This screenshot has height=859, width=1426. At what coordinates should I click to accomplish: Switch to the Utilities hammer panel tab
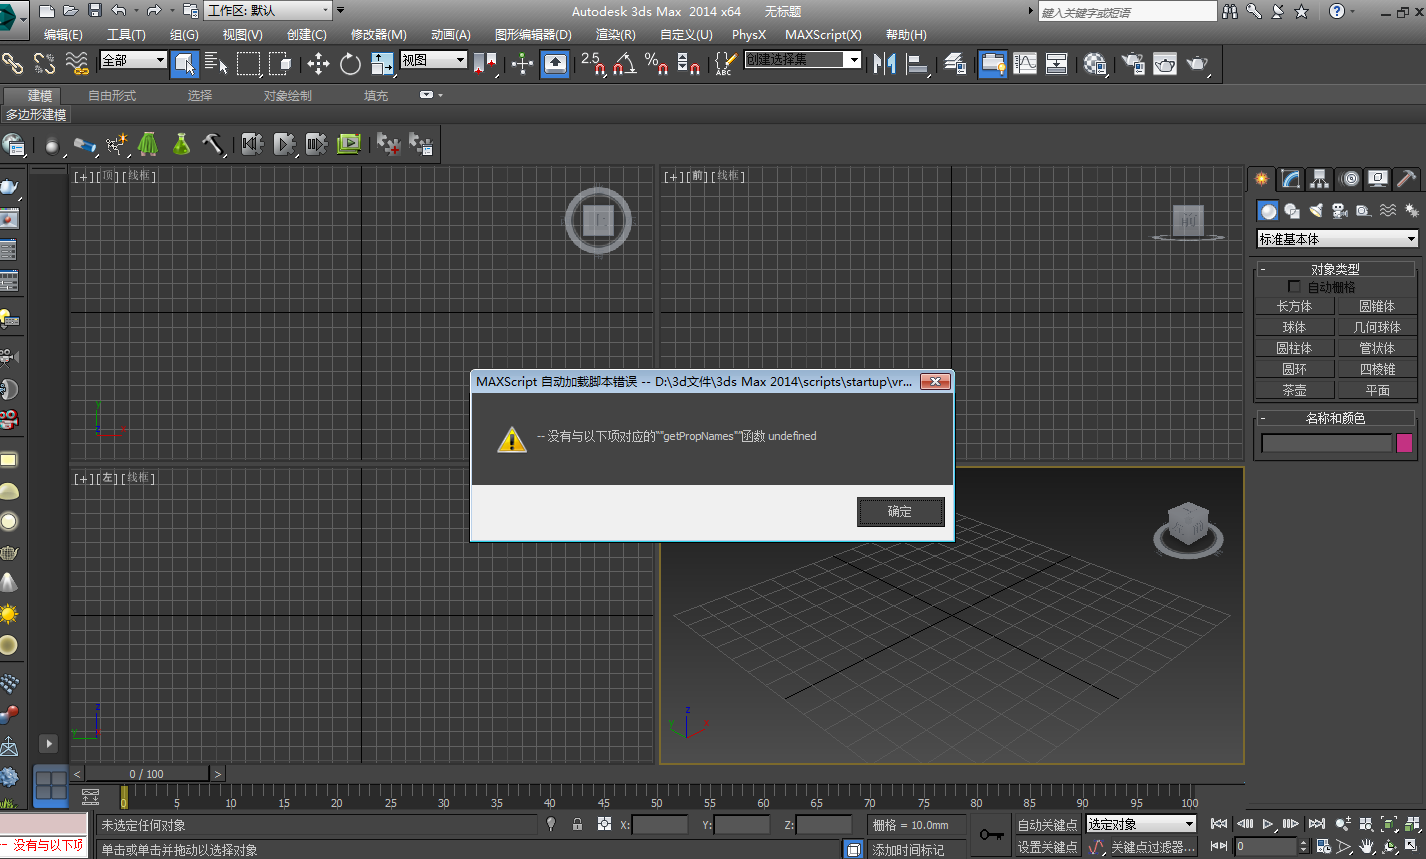[1407, 179]
